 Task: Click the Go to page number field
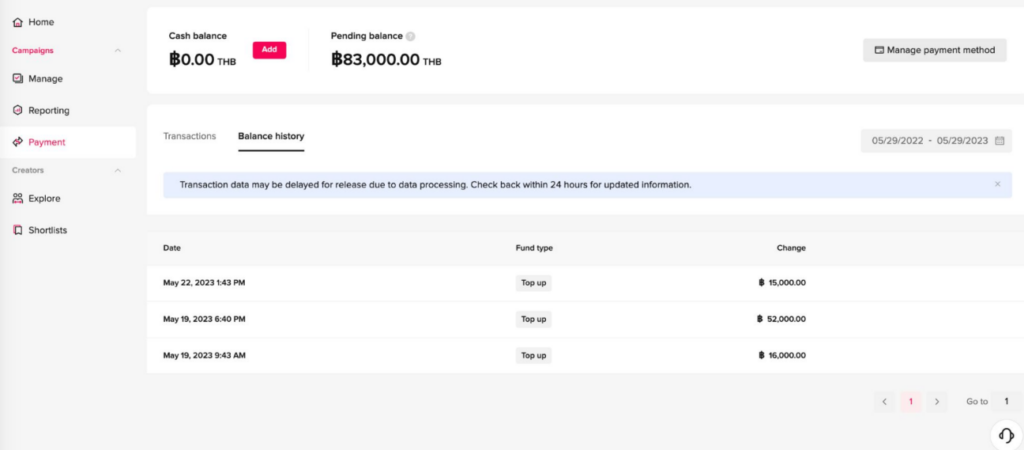coord(1006,402)
